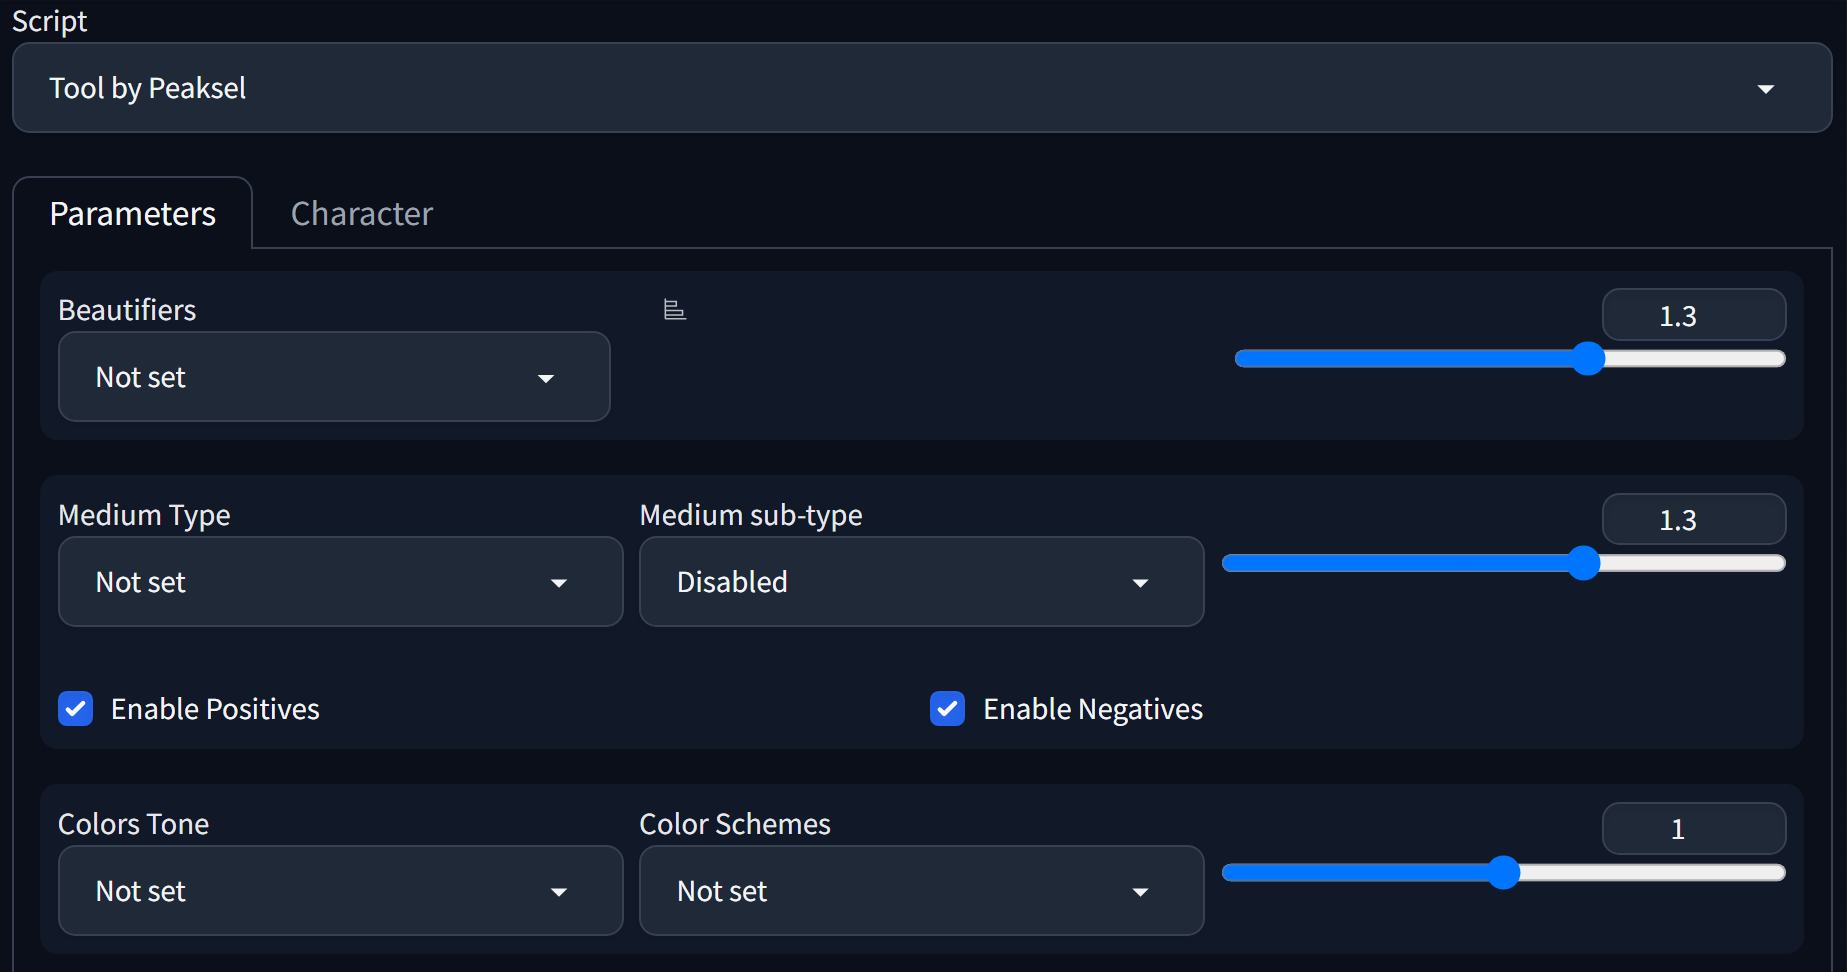Click the Medium sub-type chevron arrow
This screenshot has width=1847, height=972.
[x=1141, y=581]
